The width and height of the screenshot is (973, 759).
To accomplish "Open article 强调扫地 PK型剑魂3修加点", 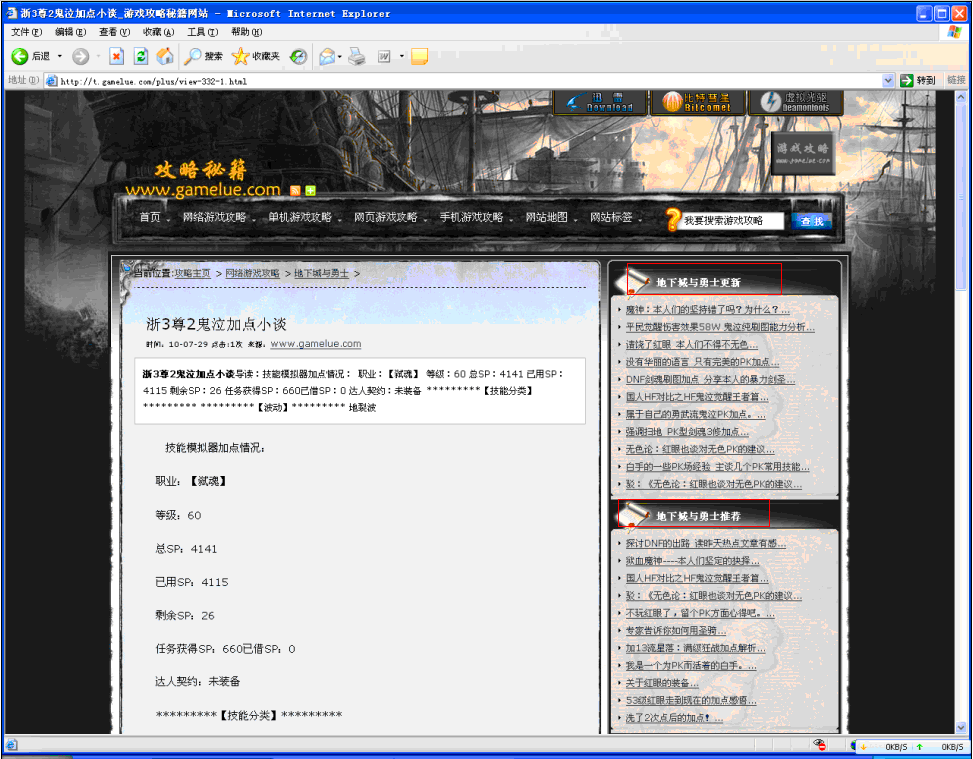I will click(687, 432).
